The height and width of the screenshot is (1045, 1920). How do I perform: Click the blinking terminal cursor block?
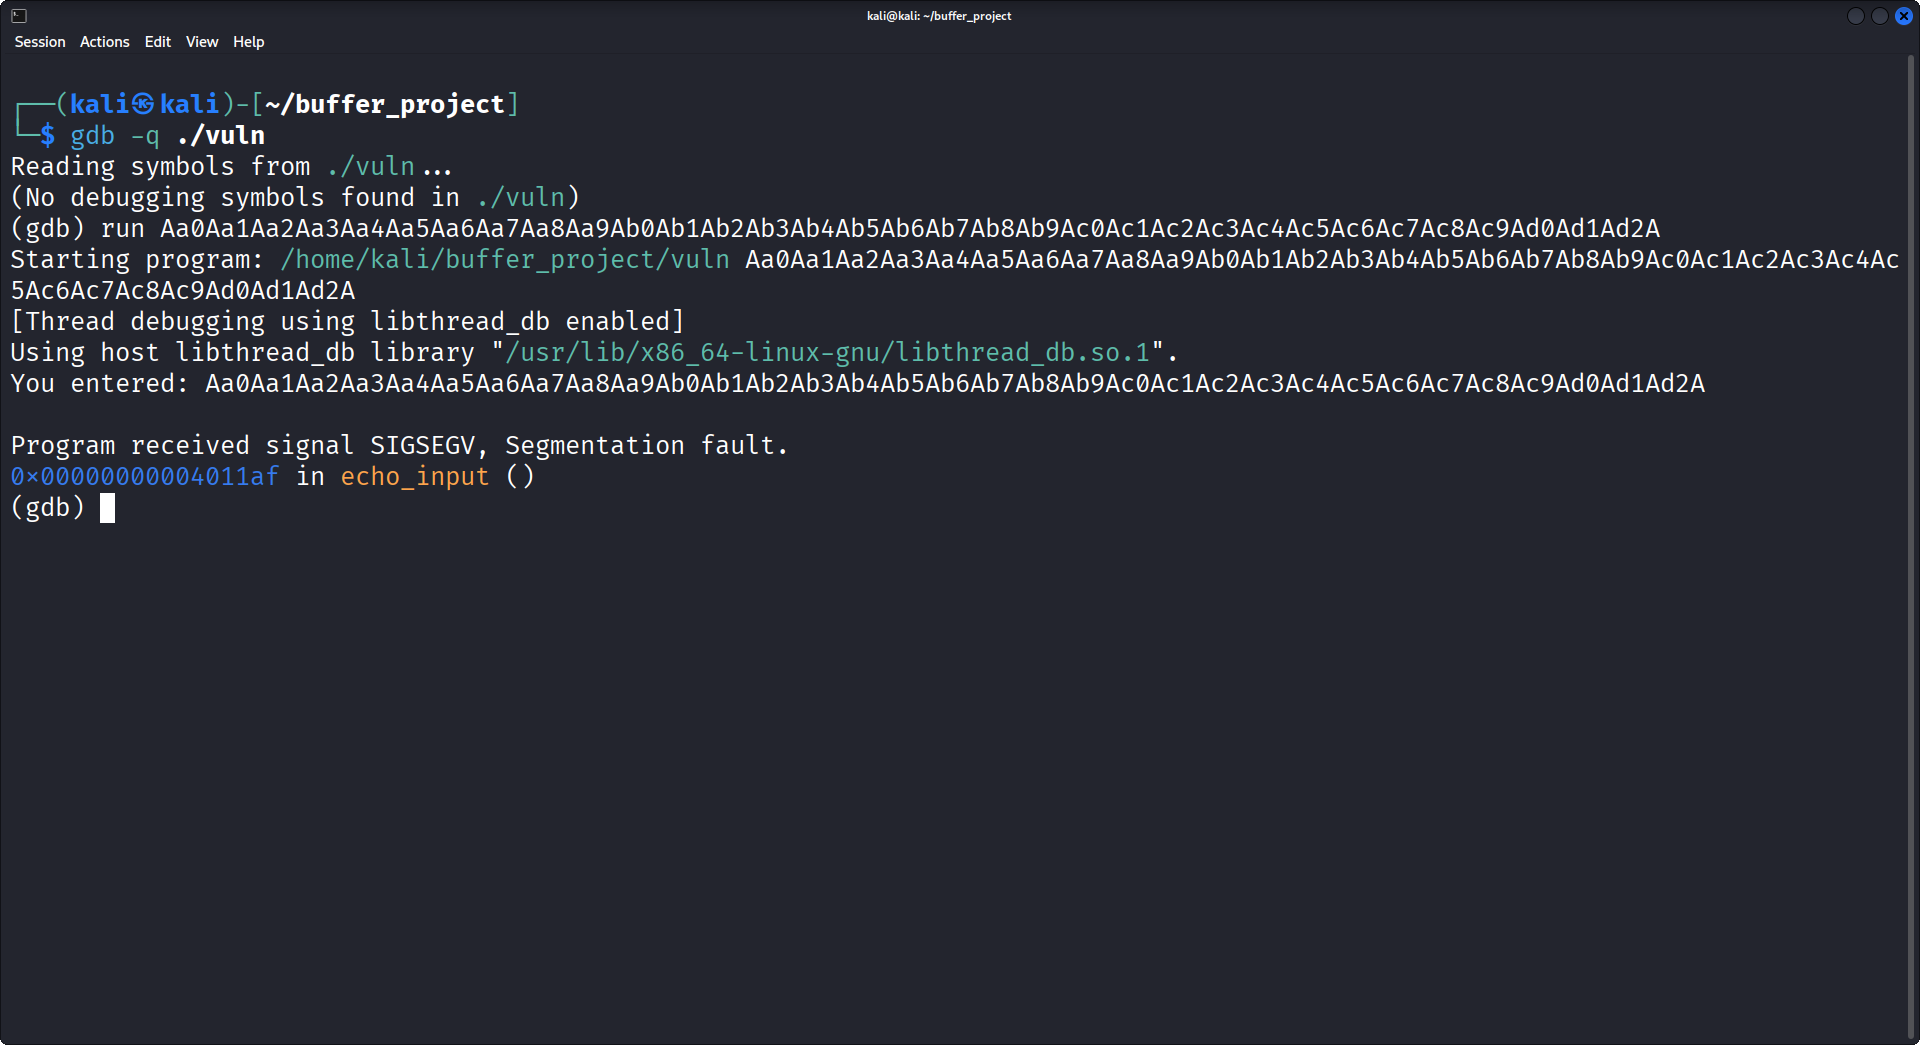[107, 507]
